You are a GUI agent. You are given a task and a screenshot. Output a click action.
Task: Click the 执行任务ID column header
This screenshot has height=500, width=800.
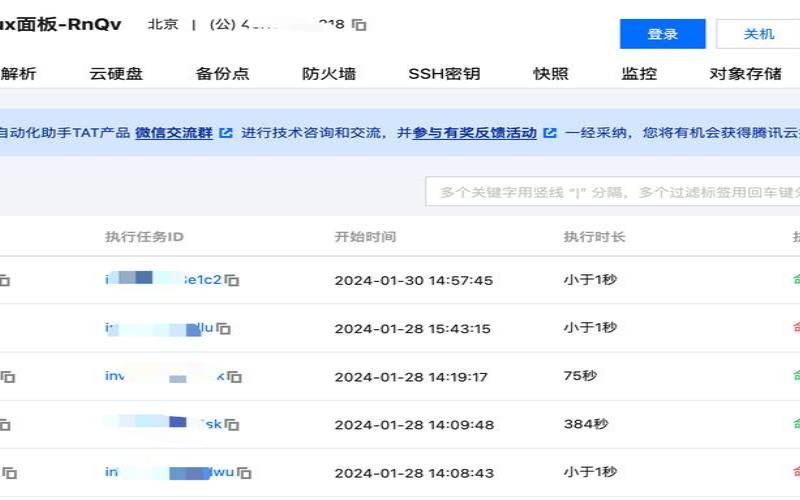[x=144, y=237]
